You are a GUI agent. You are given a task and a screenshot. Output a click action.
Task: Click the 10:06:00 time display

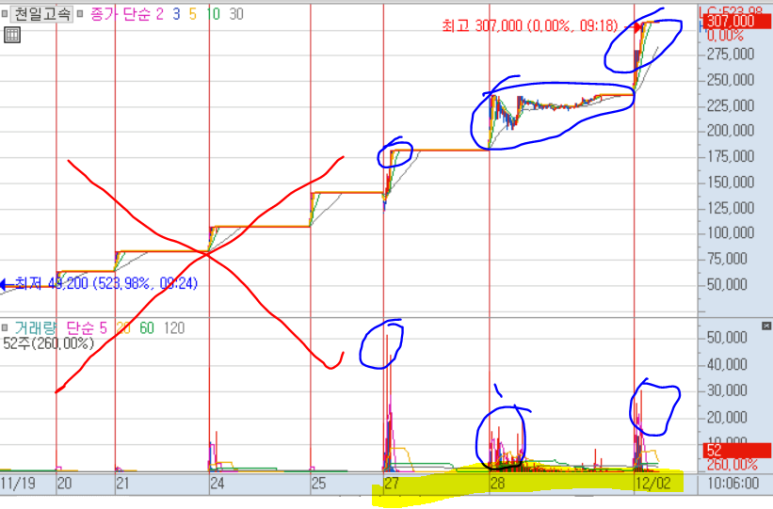pos(733,483)
